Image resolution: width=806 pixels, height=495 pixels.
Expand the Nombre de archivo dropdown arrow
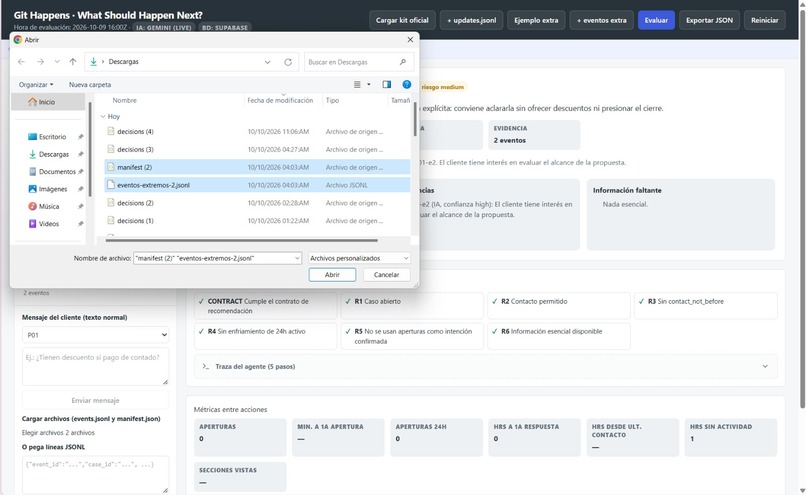tap(297, 259)
